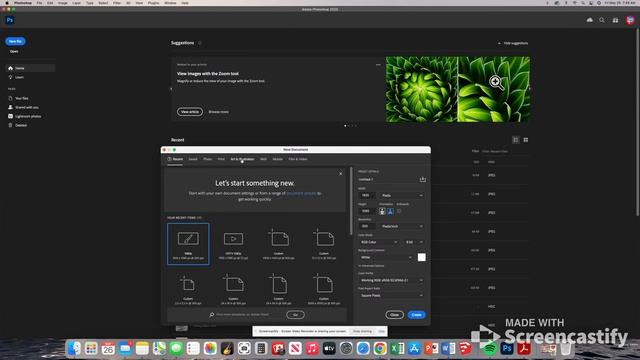Click the Adobe Stock search magnifier icon
The height and width of the screenshot is (360, 640).
(211, 315)
